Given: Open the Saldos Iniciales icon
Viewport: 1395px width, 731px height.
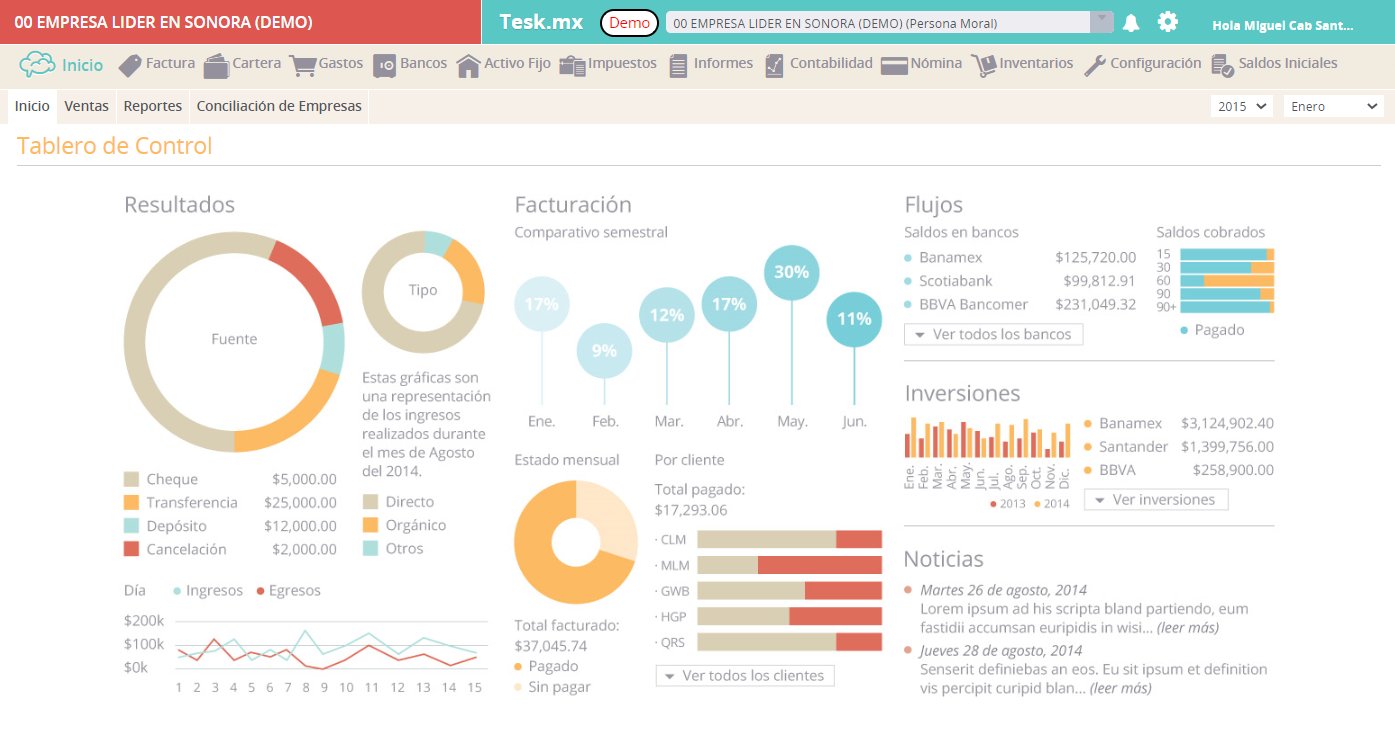Looking at the screenshot, I should [x=1222, y=66].
